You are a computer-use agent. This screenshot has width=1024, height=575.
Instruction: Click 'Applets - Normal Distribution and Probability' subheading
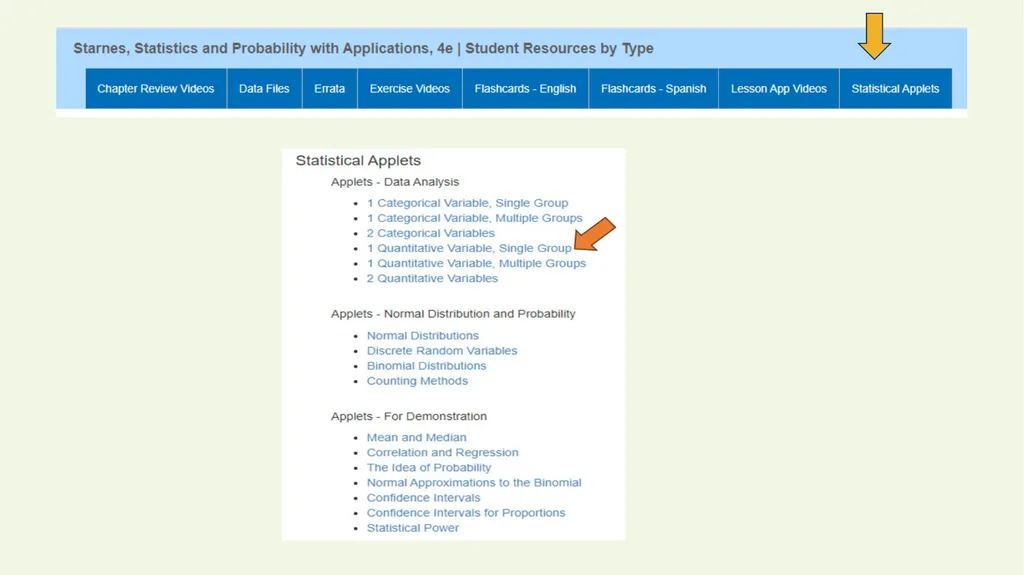click(453, 314)
